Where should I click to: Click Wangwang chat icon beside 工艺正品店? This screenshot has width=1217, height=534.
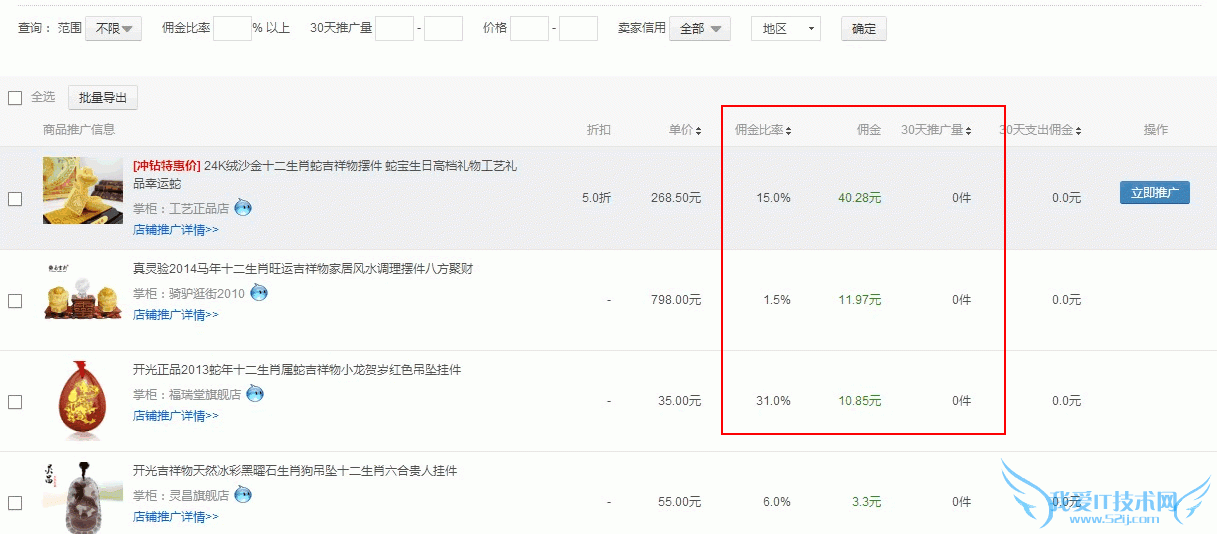click(243, 208)
